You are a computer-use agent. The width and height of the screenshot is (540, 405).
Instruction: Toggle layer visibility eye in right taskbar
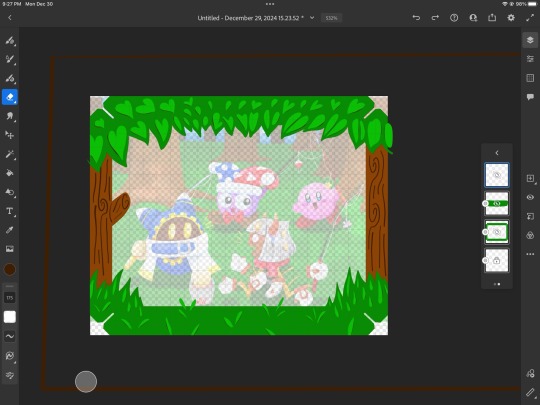tap(530, 197)
